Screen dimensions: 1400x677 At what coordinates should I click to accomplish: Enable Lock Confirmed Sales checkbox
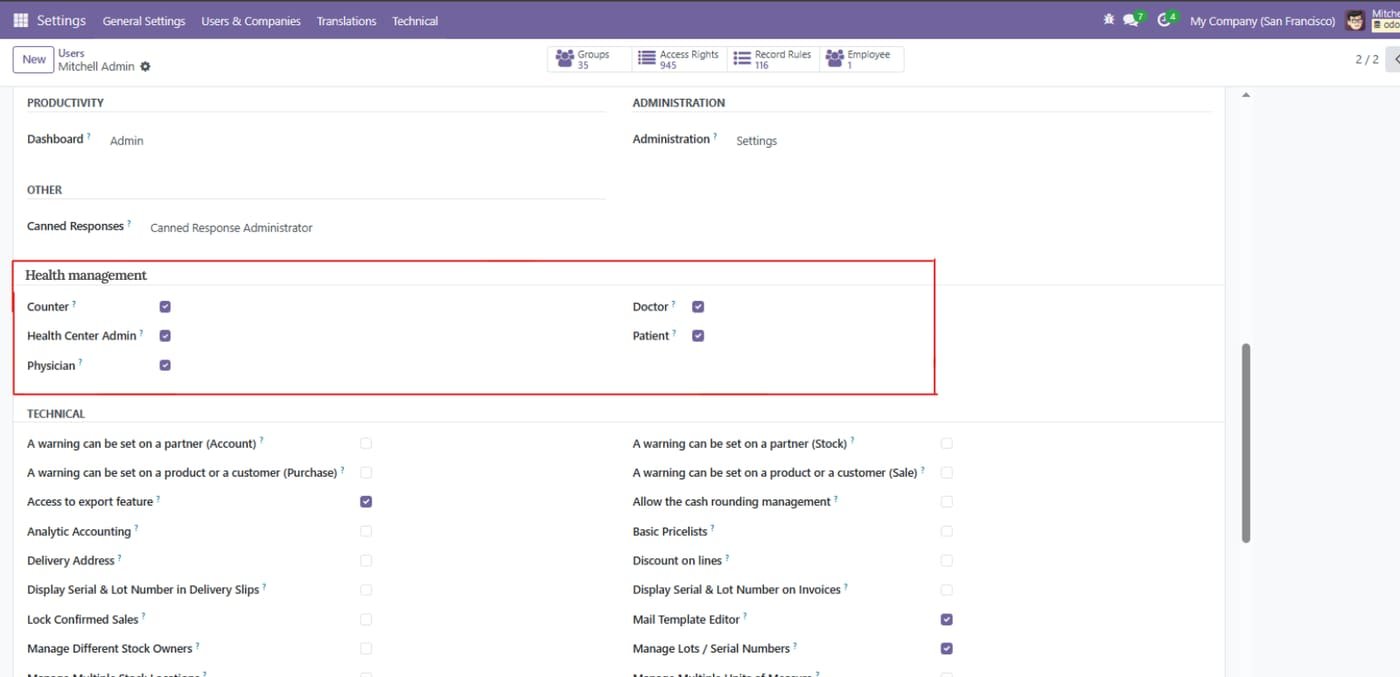pyautogui.click(x=366, y=619)
